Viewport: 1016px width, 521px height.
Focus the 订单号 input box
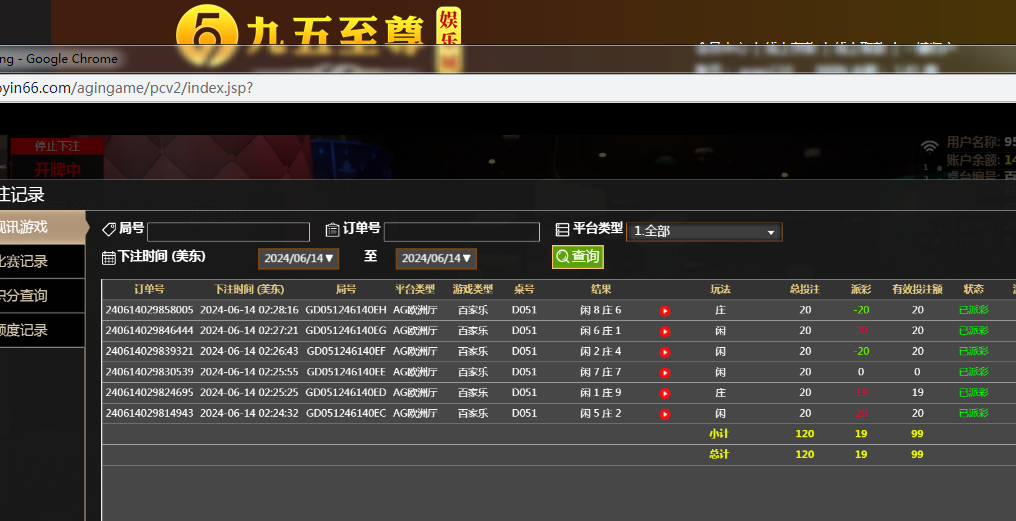[461, 232]
